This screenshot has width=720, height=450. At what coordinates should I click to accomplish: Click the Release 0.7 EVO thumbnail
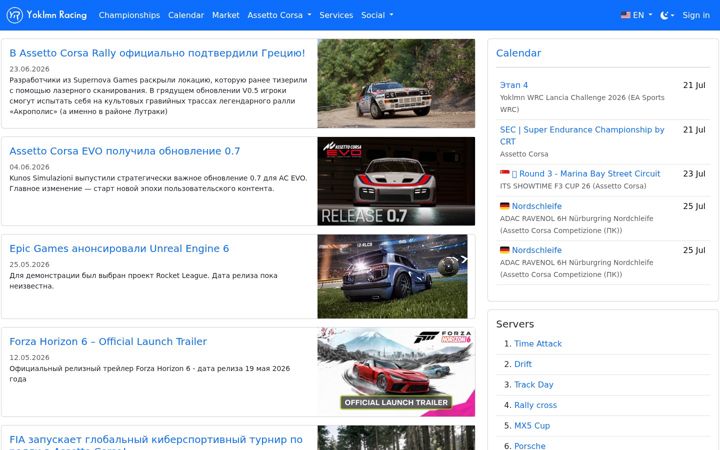pyautogui.click(x=396, y=181)
